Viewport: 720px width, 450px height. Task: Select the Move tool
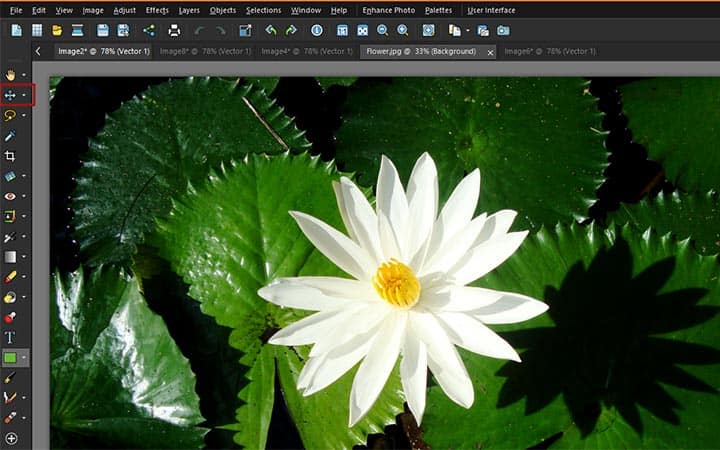pyautogui.click(x=10, y=96)
